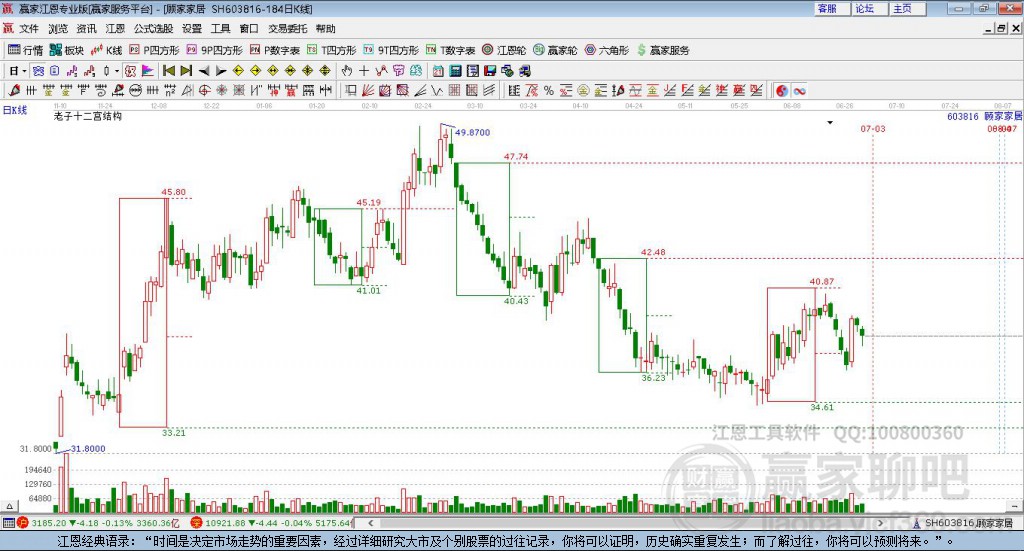Open the 赢家轮 wheel tool
The image size is (1024, 551).
(555, 50)
